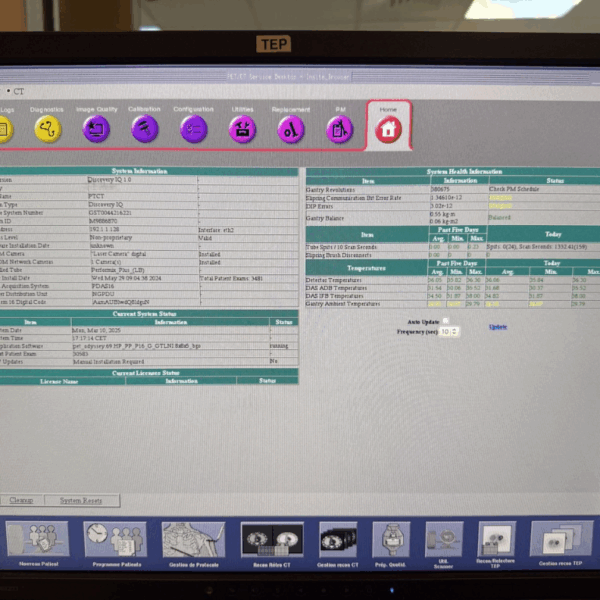Click the PDAS16 acquisition system cell
600x600 pixels.
pos(145,286)
